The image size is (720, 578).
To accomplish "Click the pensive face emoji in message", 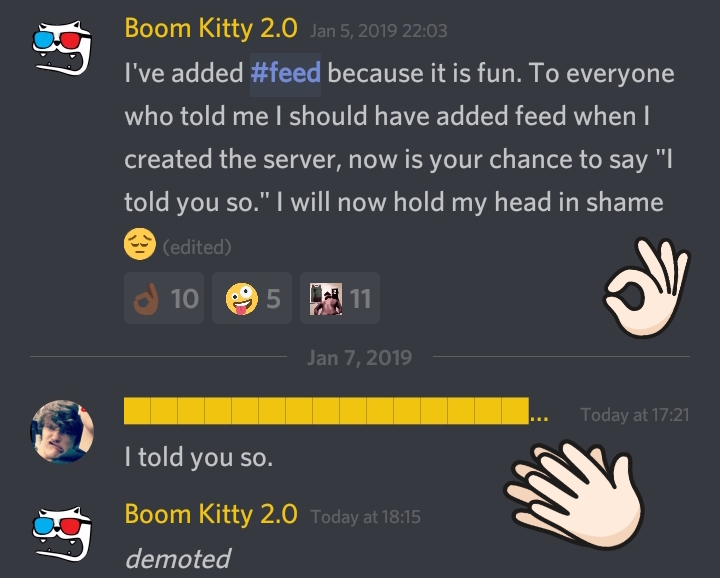I will [139, 244].
